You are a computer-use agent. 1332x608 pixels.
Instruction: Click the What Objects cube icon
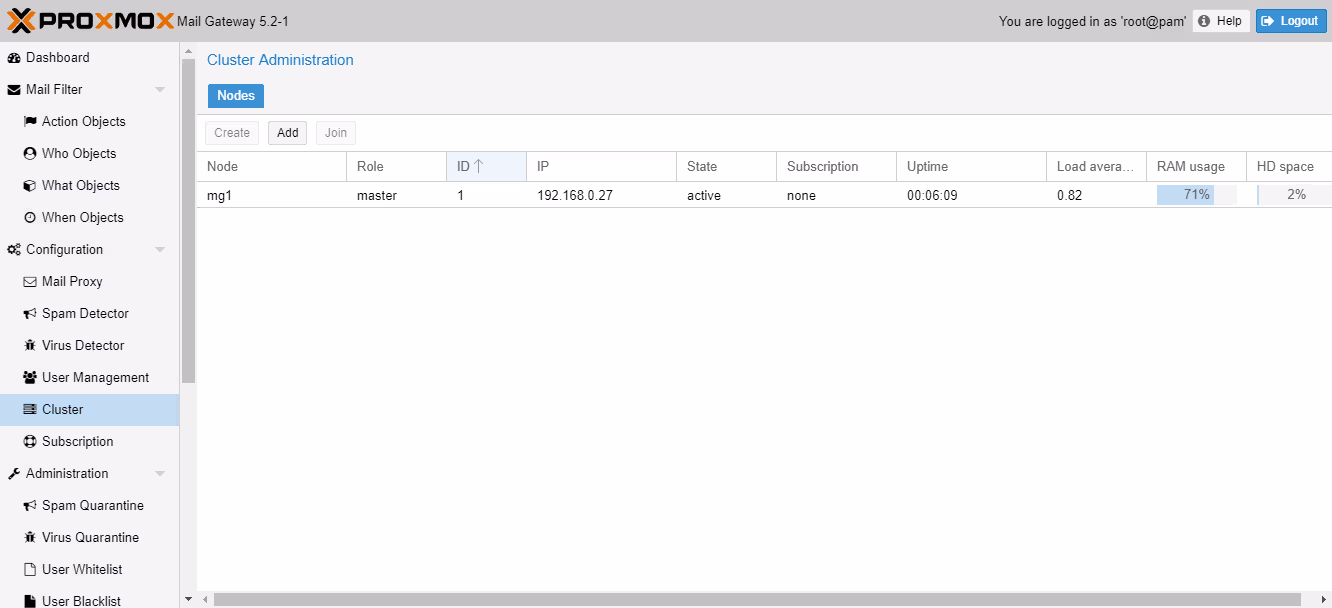pos(30,186)
